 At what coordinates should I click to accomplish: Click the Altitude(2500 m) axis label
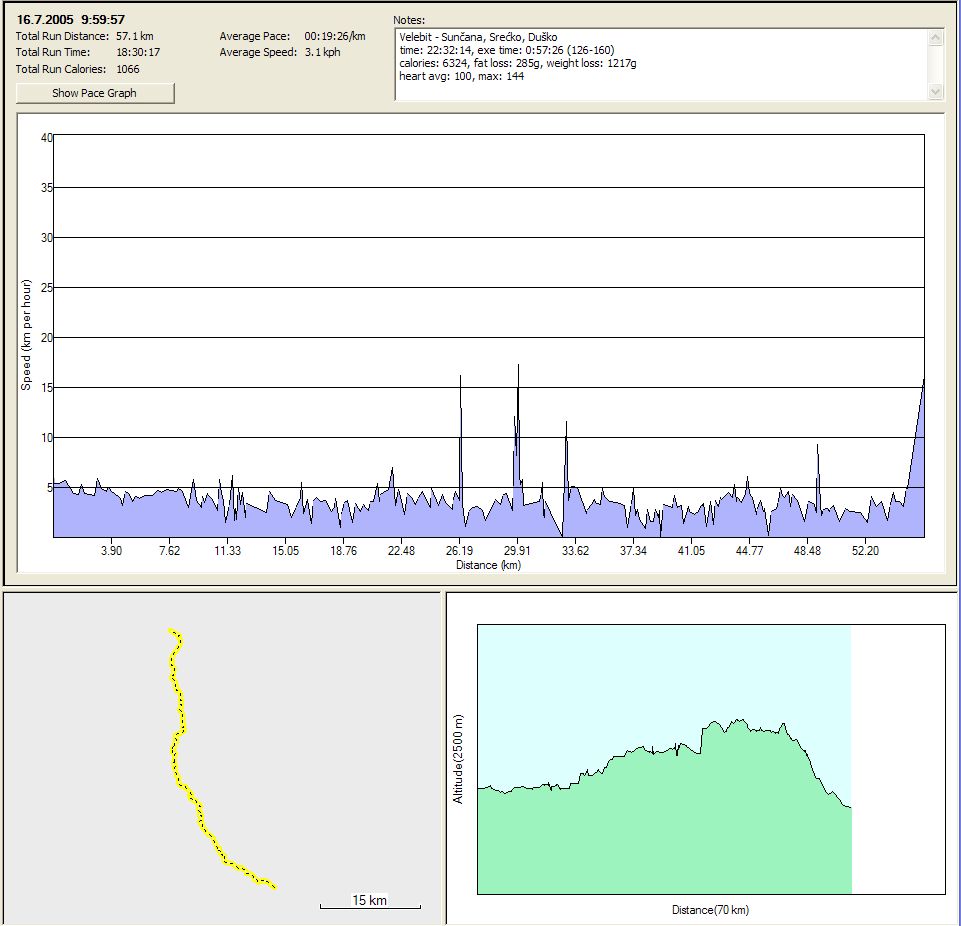458,760
